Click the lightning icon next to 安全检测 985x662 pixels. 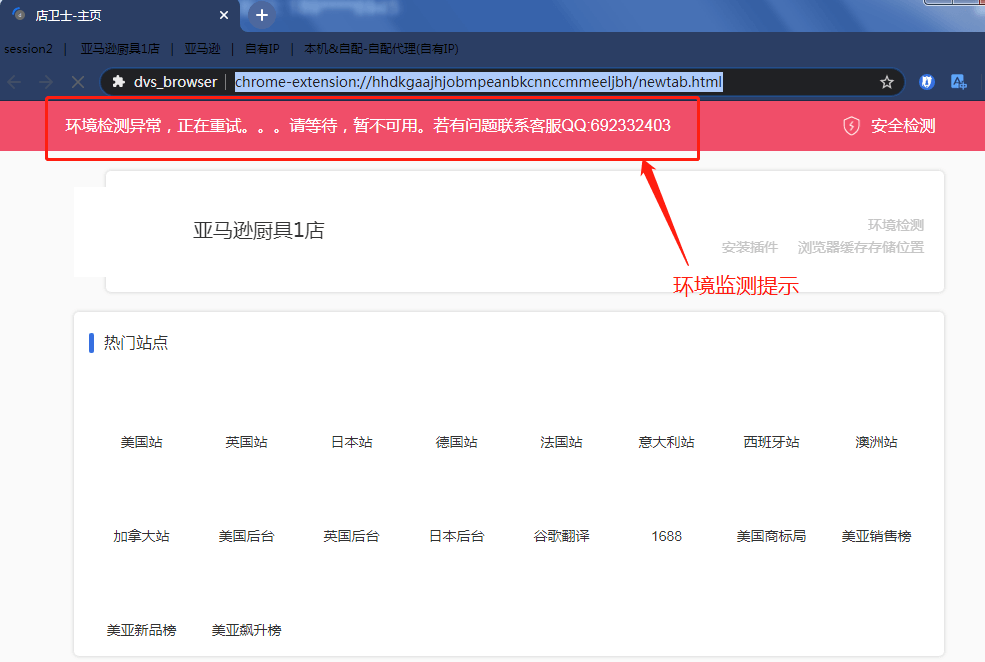(851, 126)
